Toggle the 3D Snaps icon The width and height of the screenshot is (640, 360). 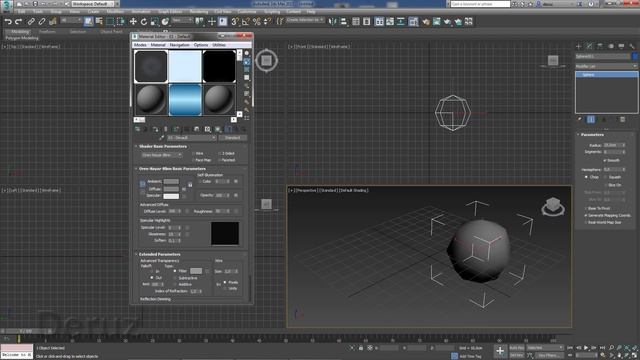point(235,22)
